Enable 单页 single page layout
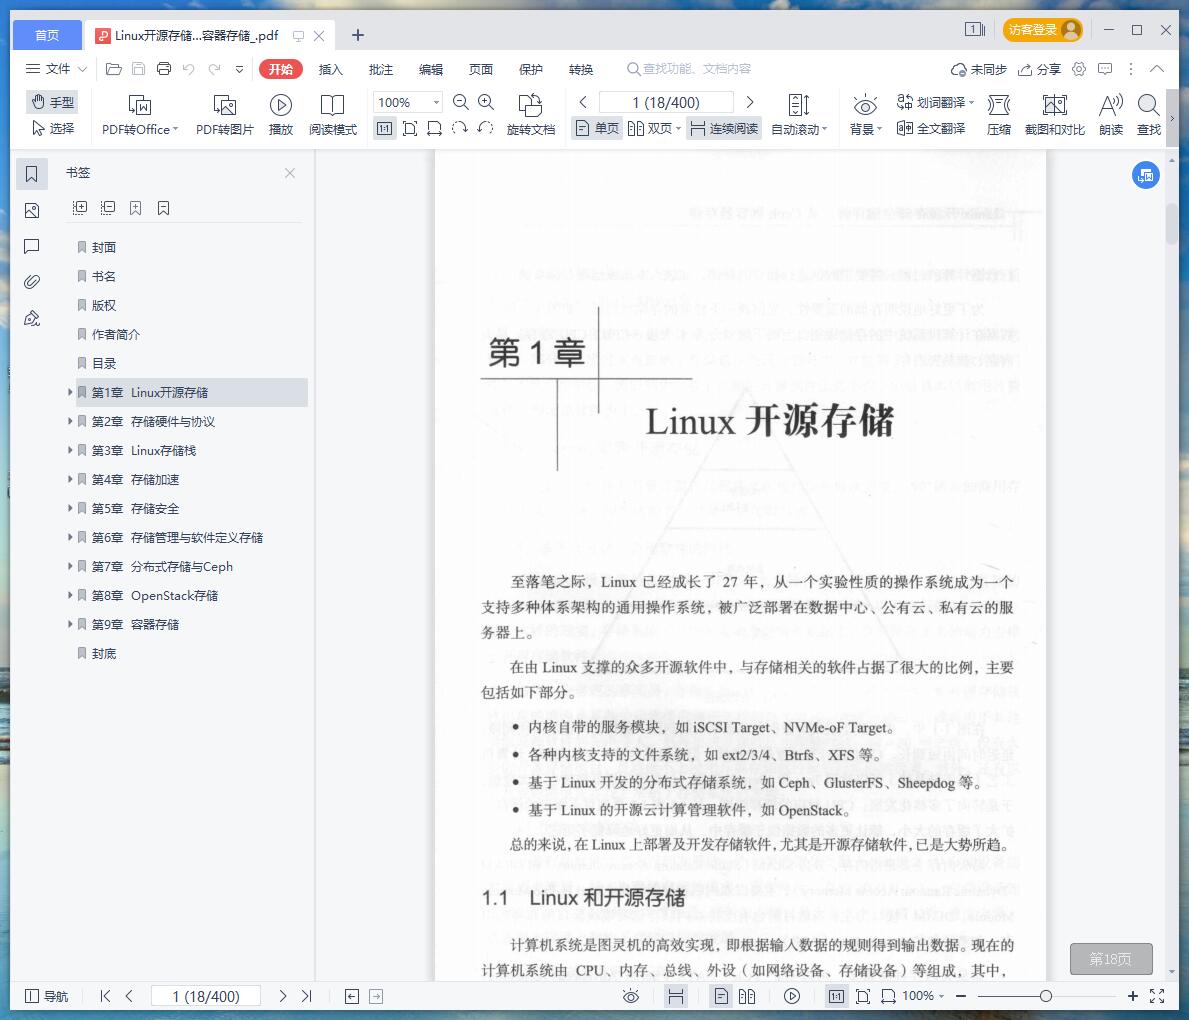This screenshot has height=1020, width=1189. click(598, 128)
